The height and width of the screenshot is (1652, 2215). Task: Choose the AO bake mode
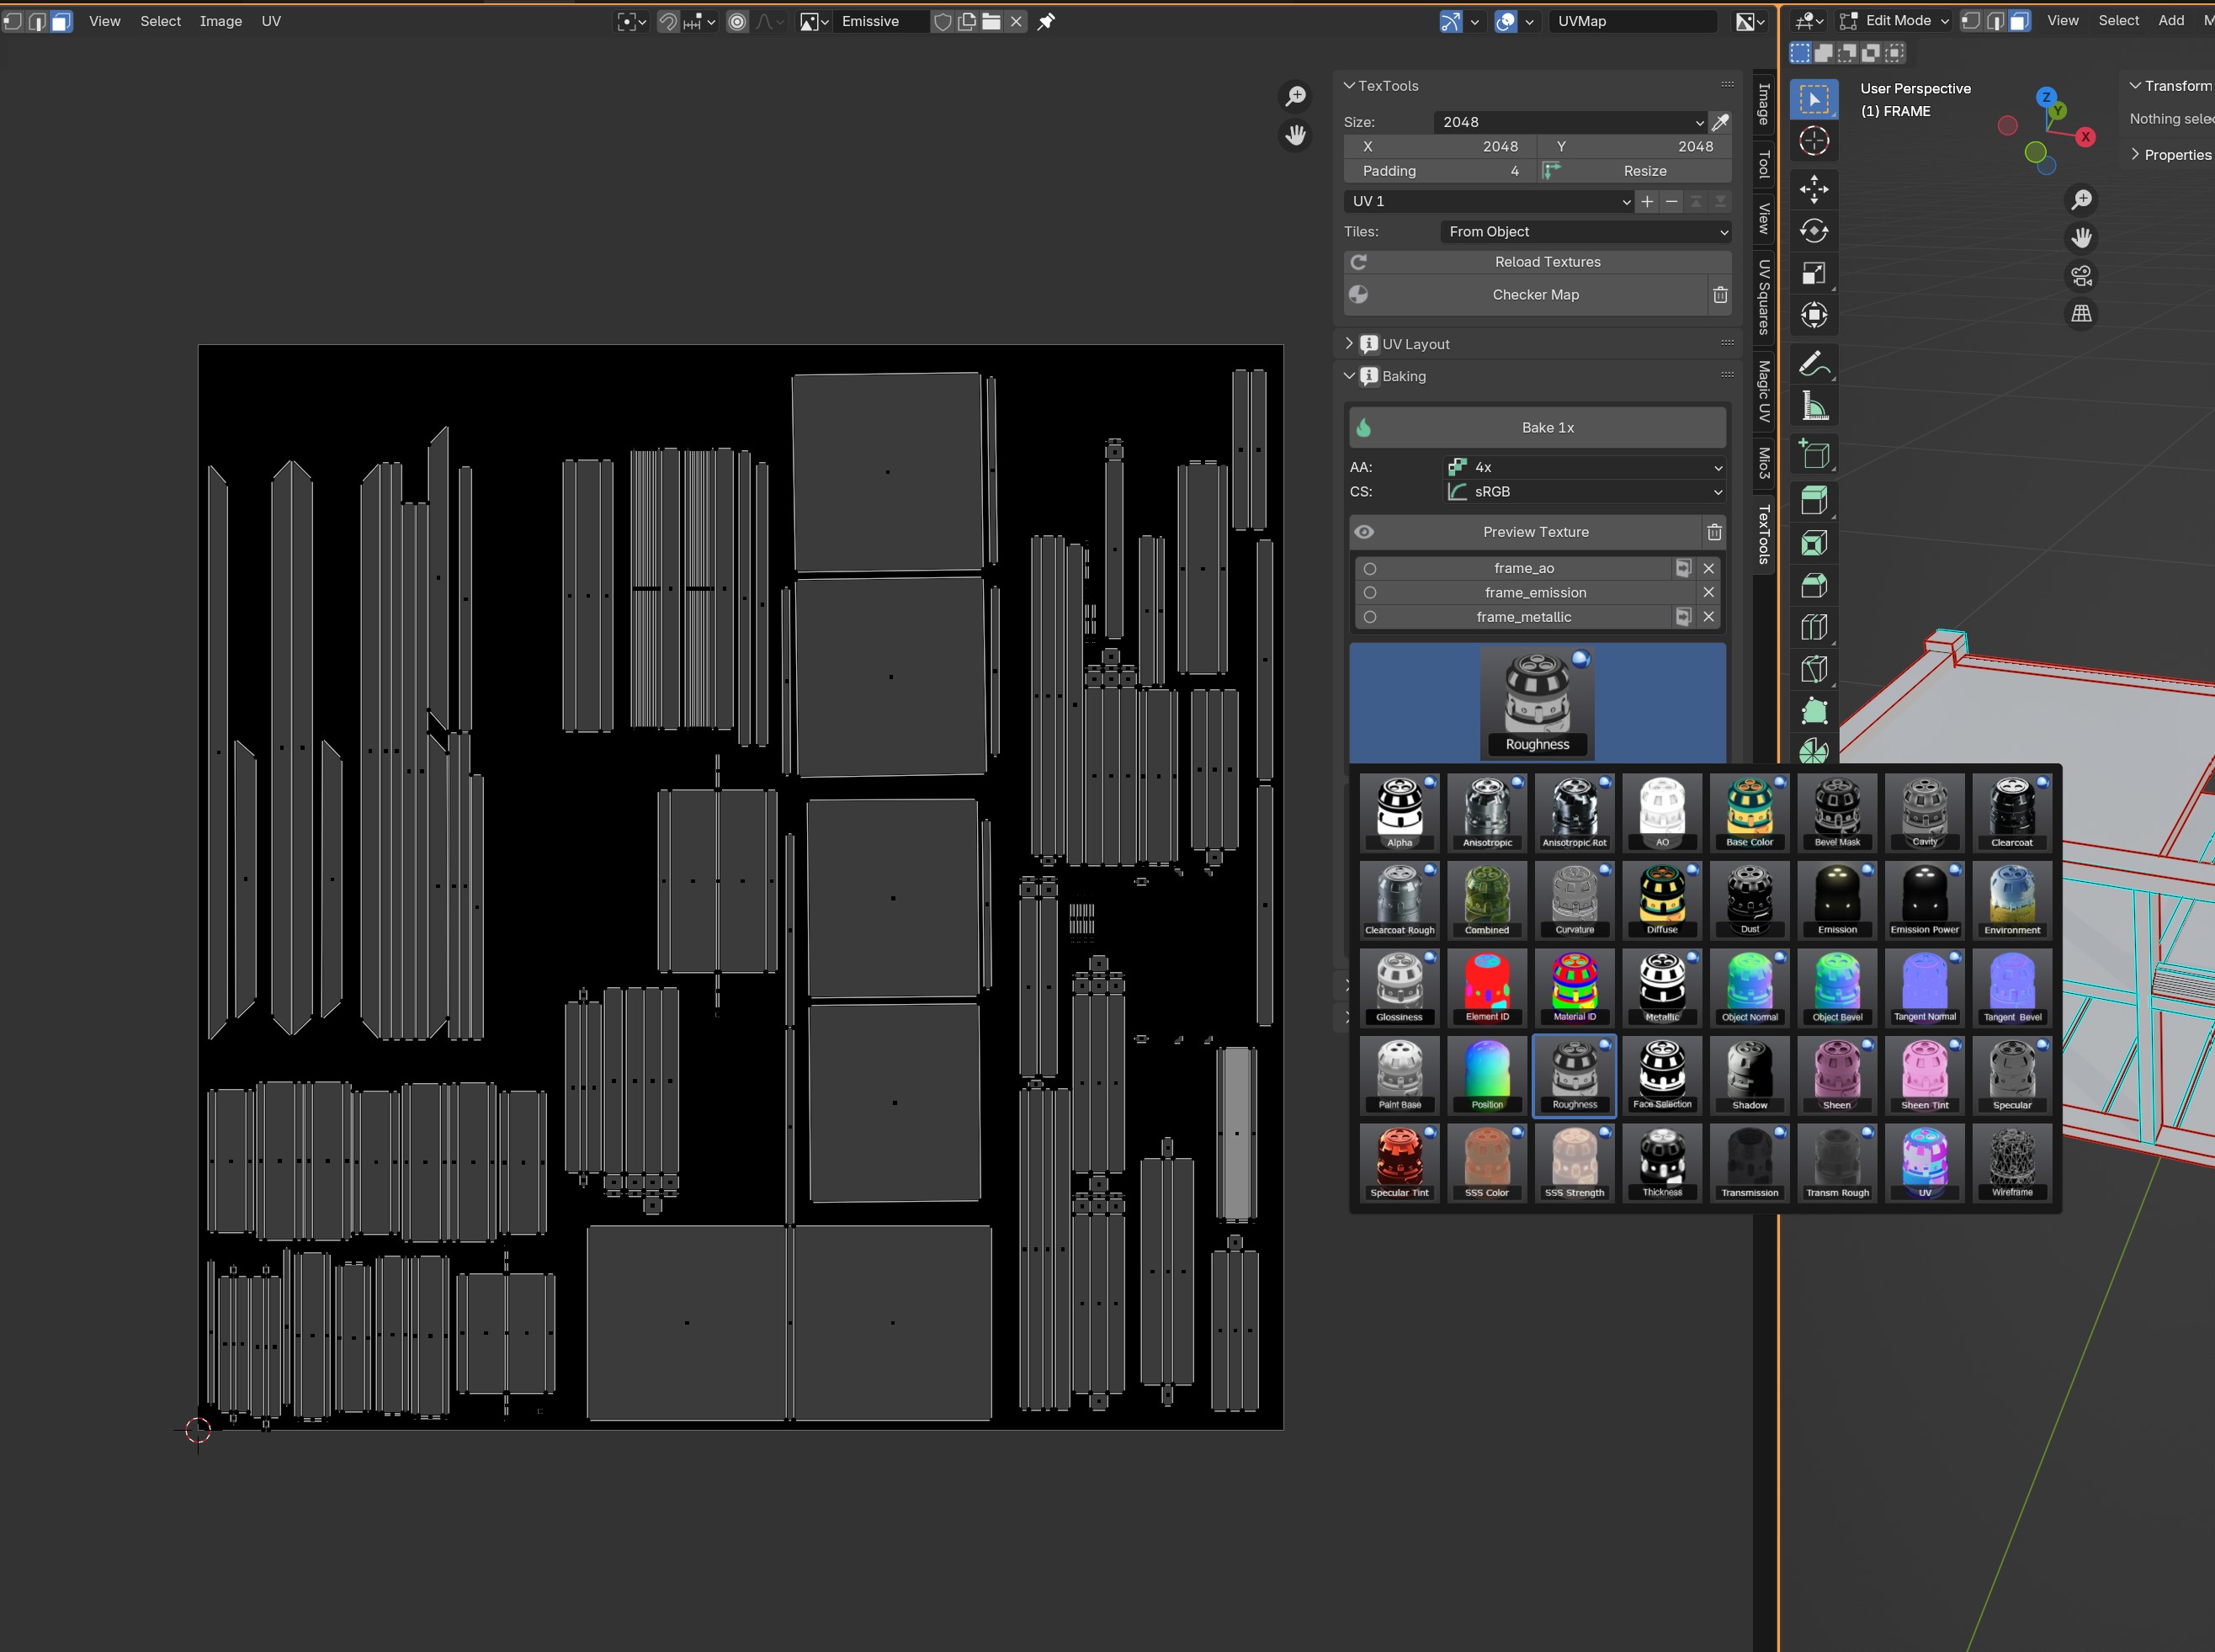(1662, 813)
